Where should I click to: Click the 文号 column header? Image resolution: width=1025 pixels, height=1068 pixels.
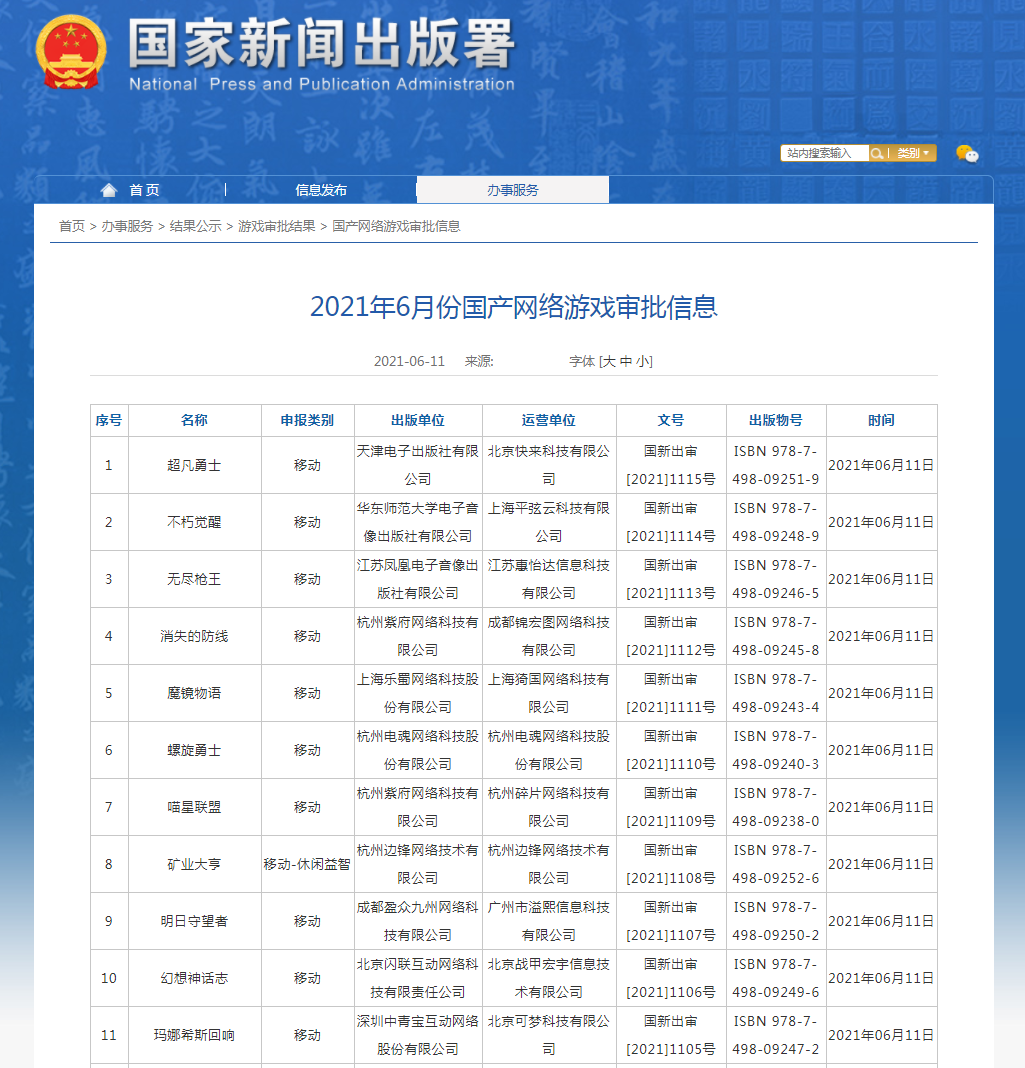coord(670,420)
